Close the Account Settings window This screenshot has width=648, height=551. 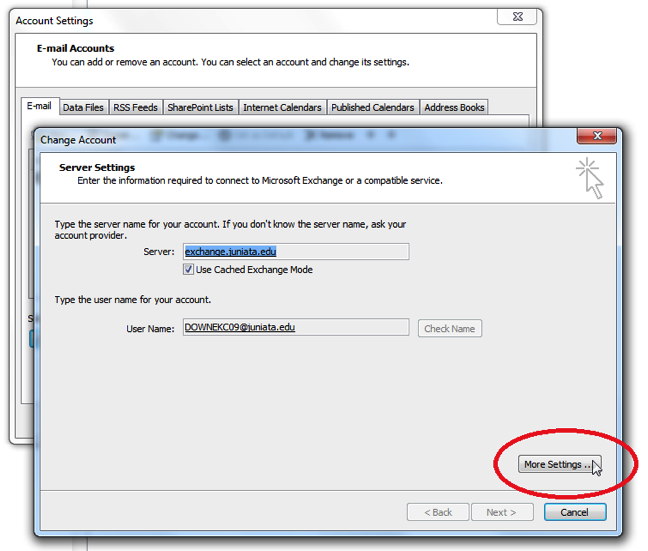click(x=517, y=17)
